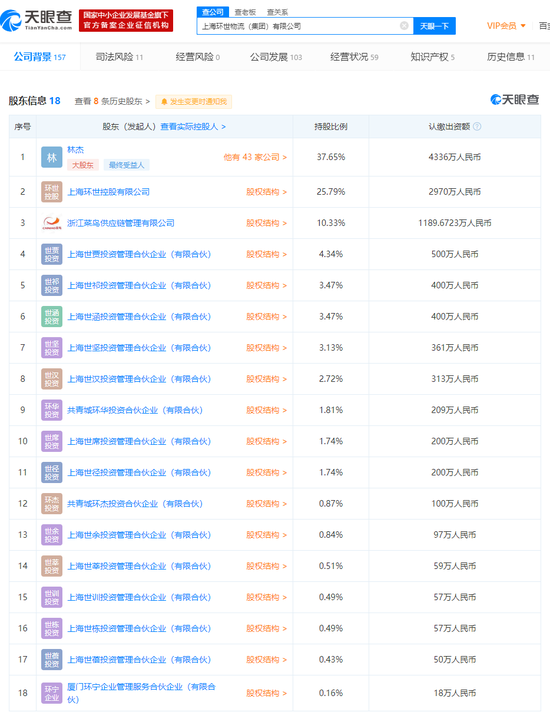
Task: Open the VIP会员 dropdown menu
Action: coord(506,26)
